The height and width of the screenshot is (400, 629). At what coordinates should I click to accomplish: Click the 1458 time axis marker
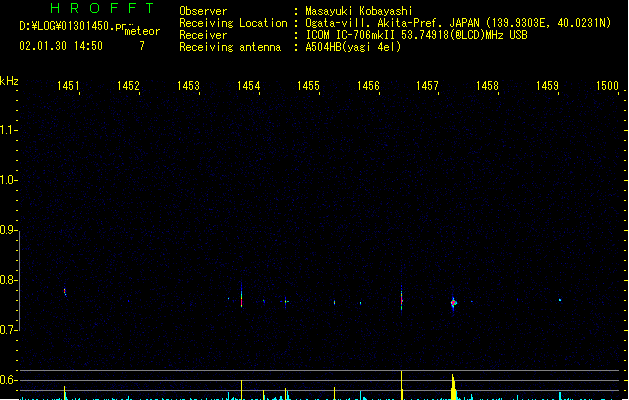coord(487,85)
